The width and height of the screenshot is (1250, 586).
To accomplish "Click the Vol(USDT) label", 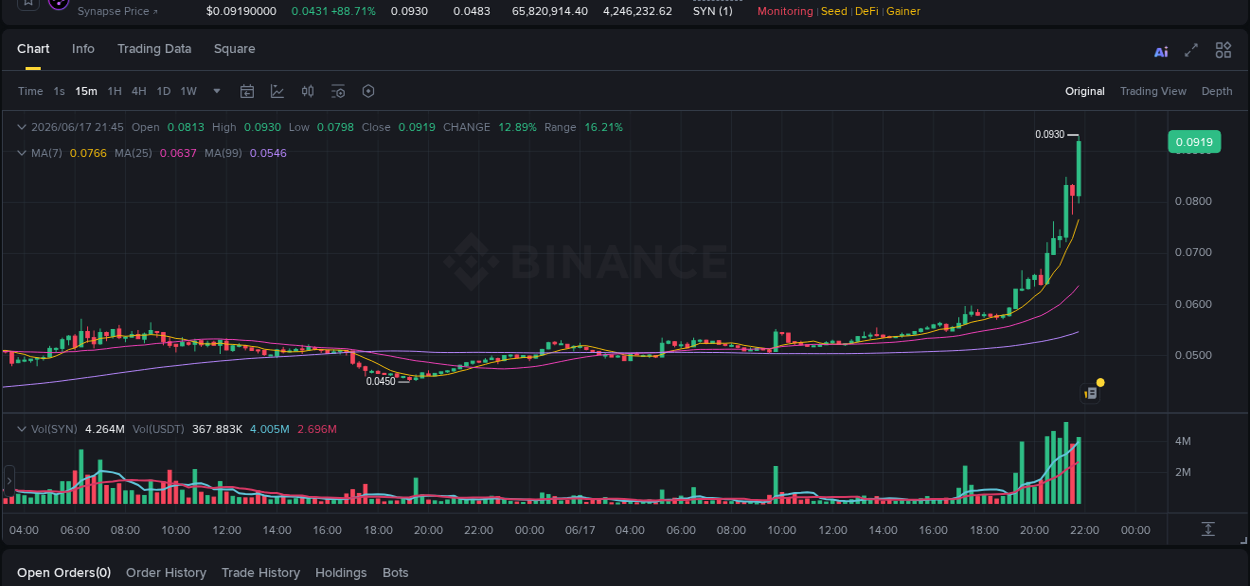I will click(158, 429).
